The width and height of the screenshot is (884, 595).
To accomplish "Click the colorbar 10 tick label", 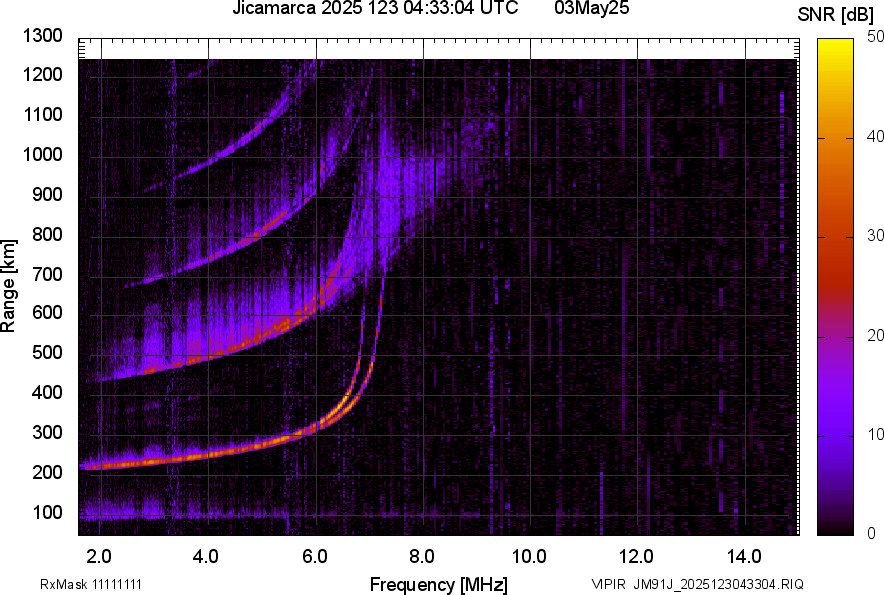I will pos(875,434).
